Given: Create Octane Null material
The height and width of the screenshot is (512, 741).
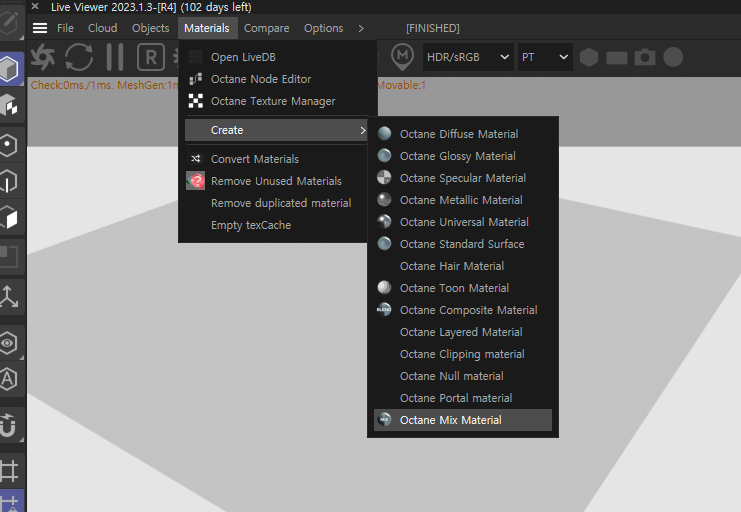Looking at the screenshot, I should (x=463, y=376).
